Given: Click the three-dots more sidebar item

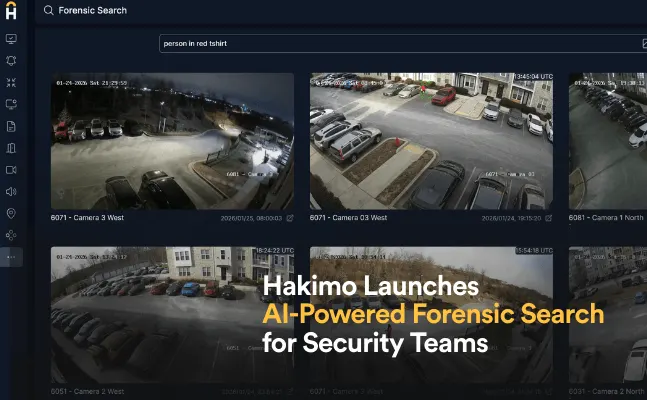Looking at the screenshot, I should point(11,257).
